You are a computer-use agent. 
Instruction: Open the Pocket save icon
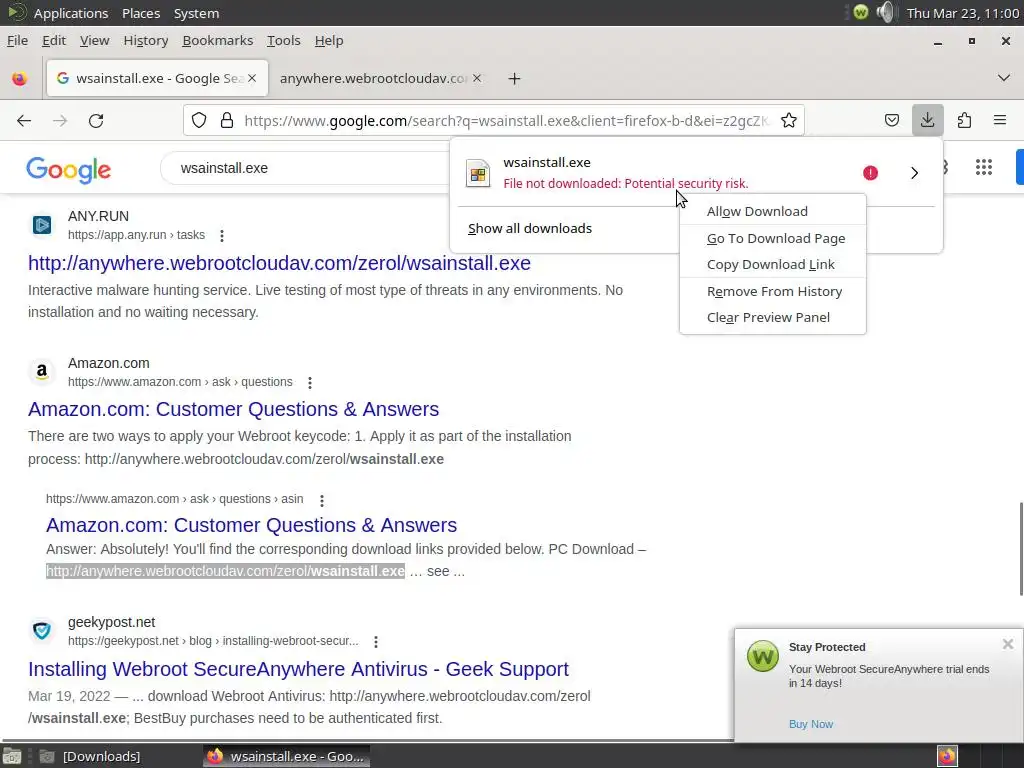(x=891, y=120)
